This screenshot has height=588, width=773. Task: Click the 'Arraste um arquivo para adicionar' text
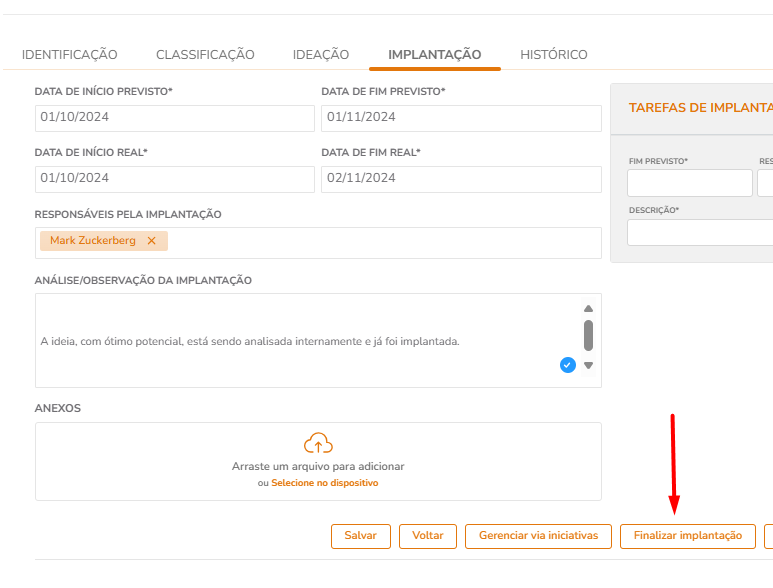(x=318, y=466)
